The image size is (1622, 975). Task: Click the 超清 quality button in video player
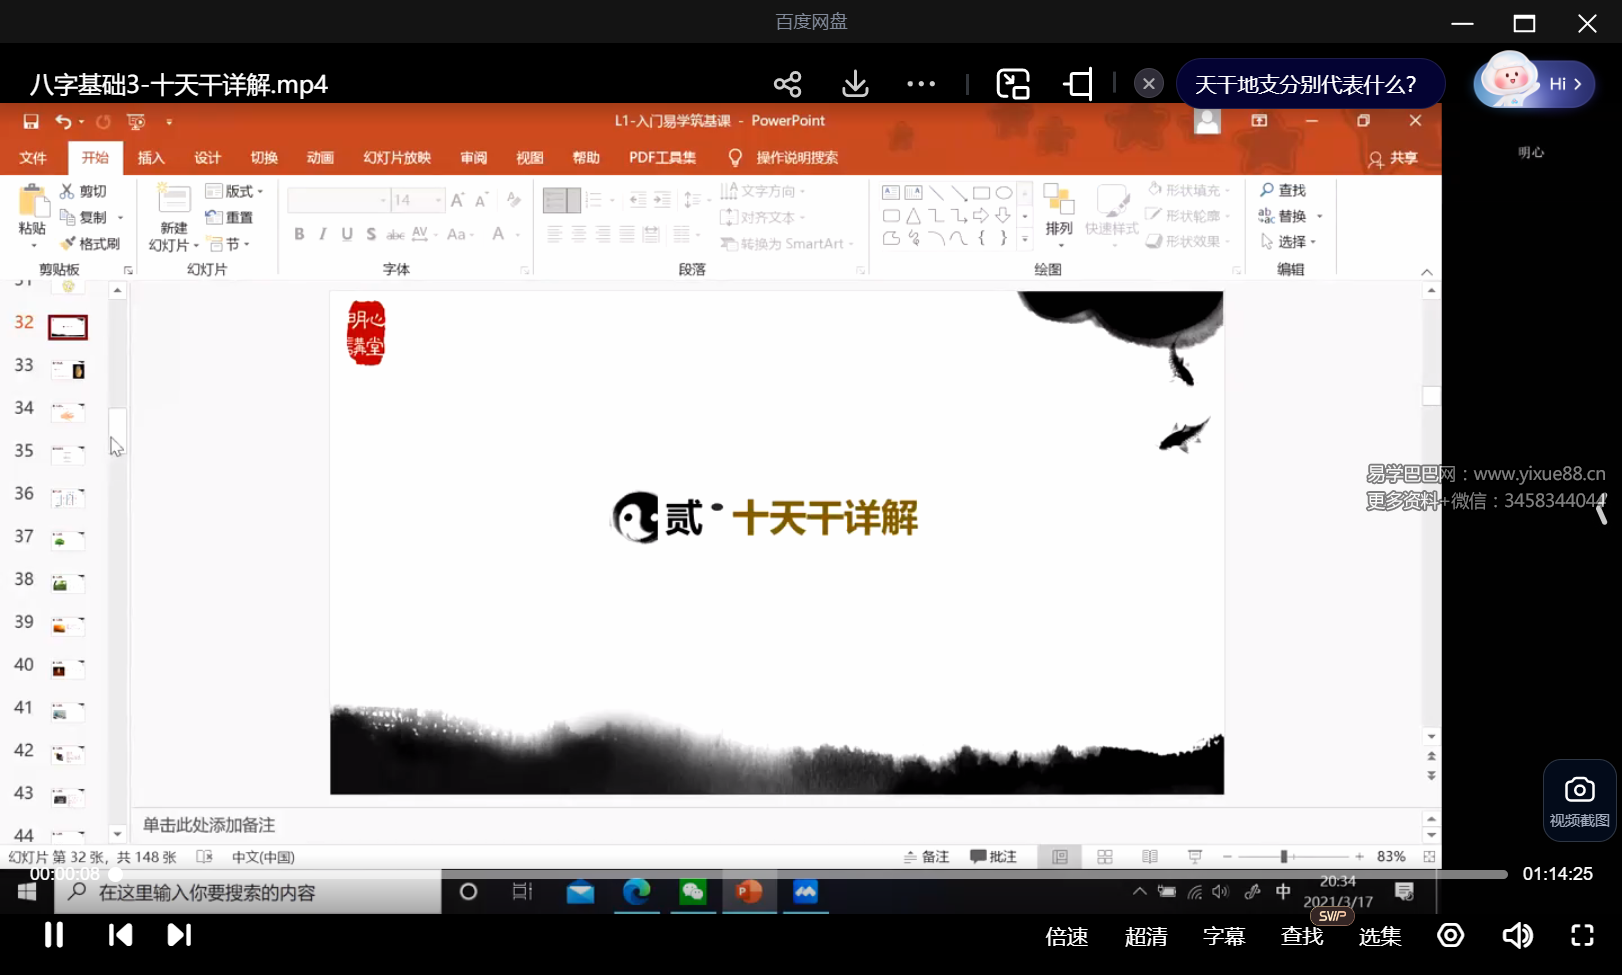point(1145,936)
